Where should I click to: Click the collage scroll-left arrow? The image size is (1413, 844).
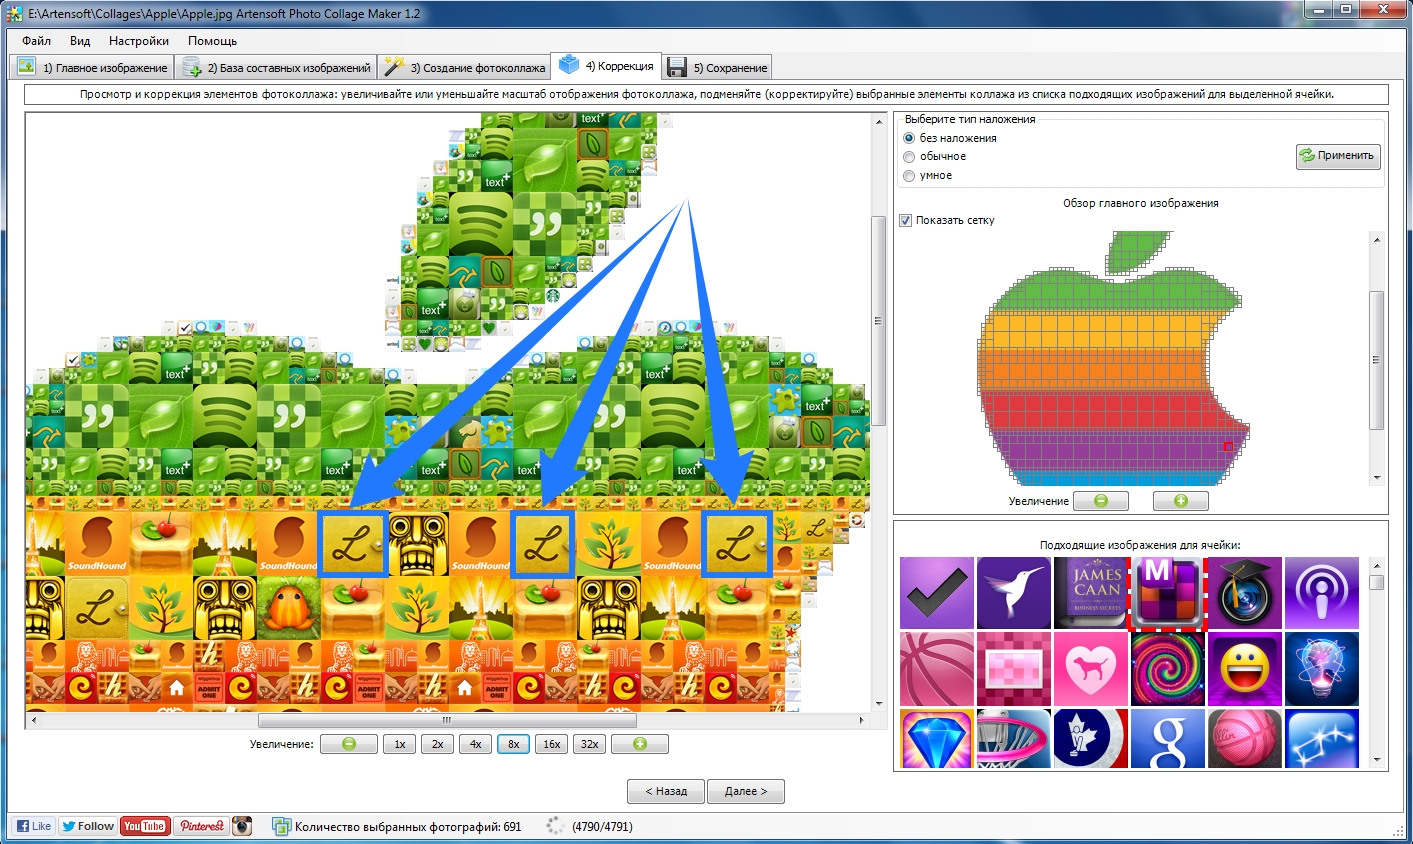coord(34,720)
